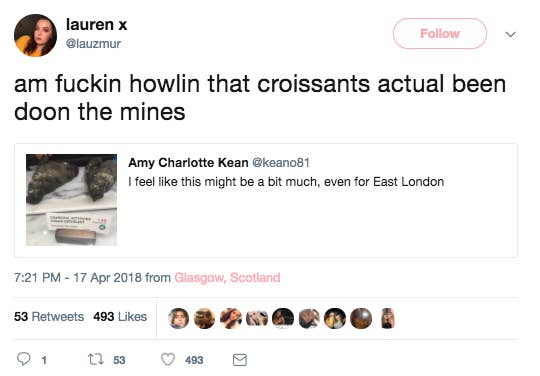This screenshot has width=540, height=376.
Task: Open Amy Charlotte Kean's quoted tweet name
Action: click(x=188, y=163)
